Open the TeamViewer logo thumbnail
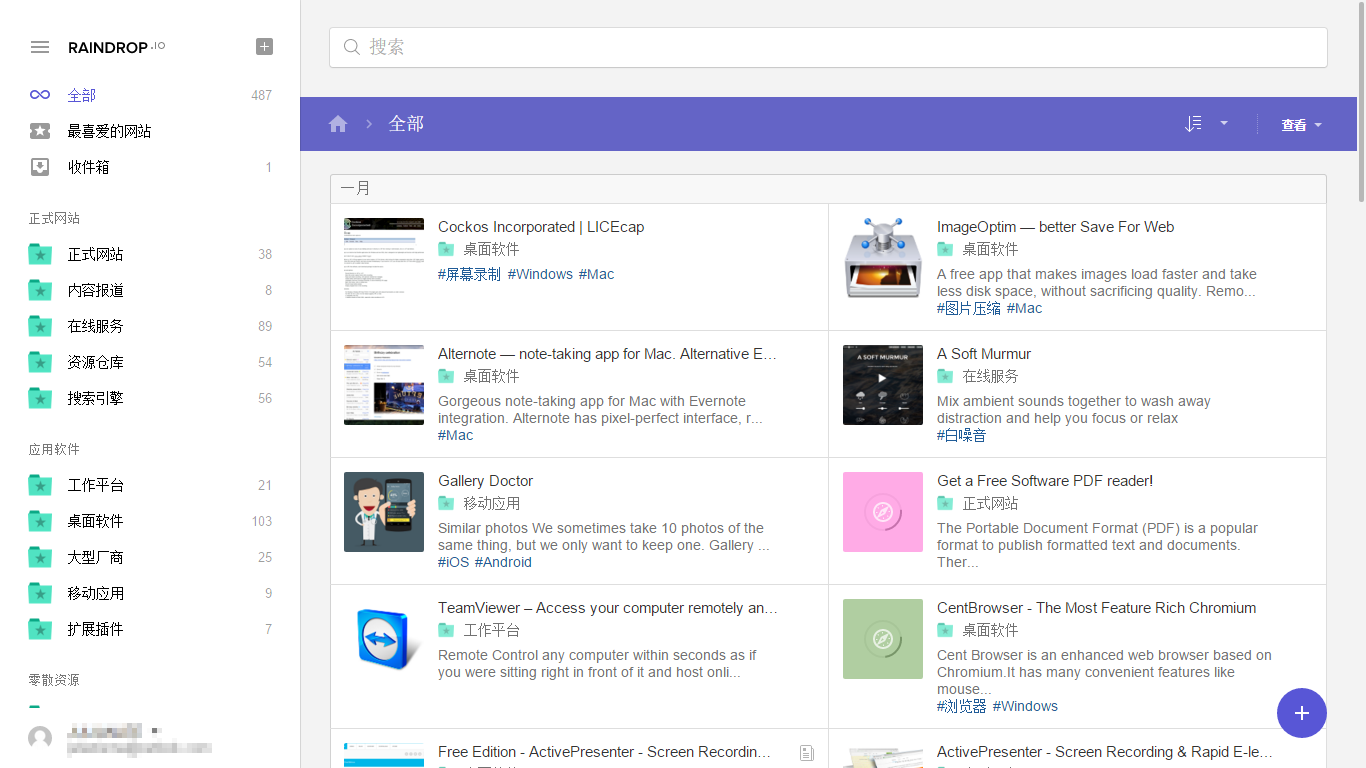The height and width of the screenshot is (768, 1366). 384,639
